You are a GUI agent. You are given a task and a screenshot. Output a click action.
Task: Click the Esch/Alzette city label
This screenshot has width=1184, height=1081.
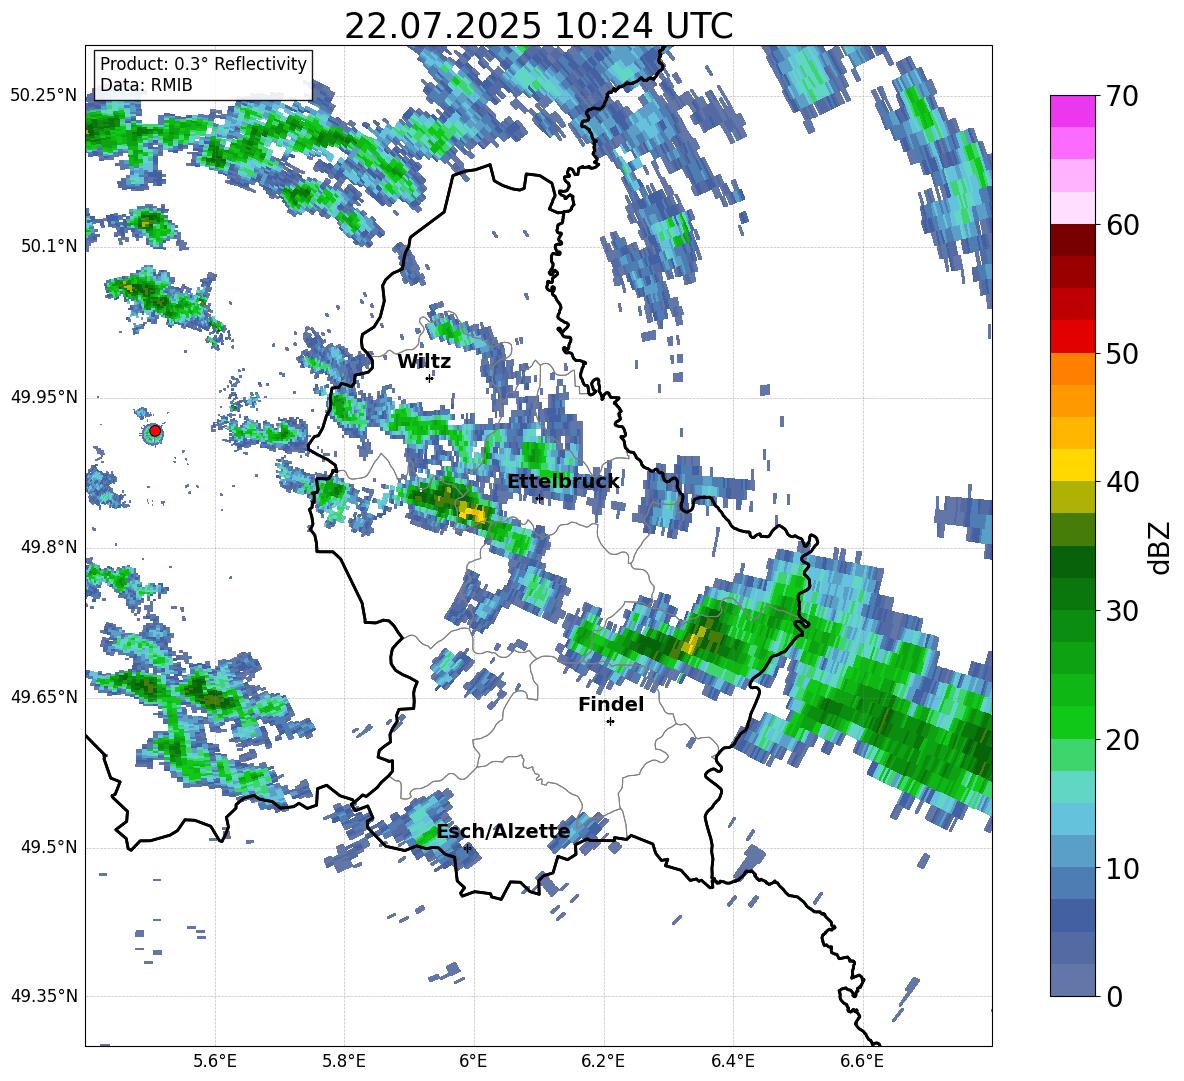tap(504, 832)
